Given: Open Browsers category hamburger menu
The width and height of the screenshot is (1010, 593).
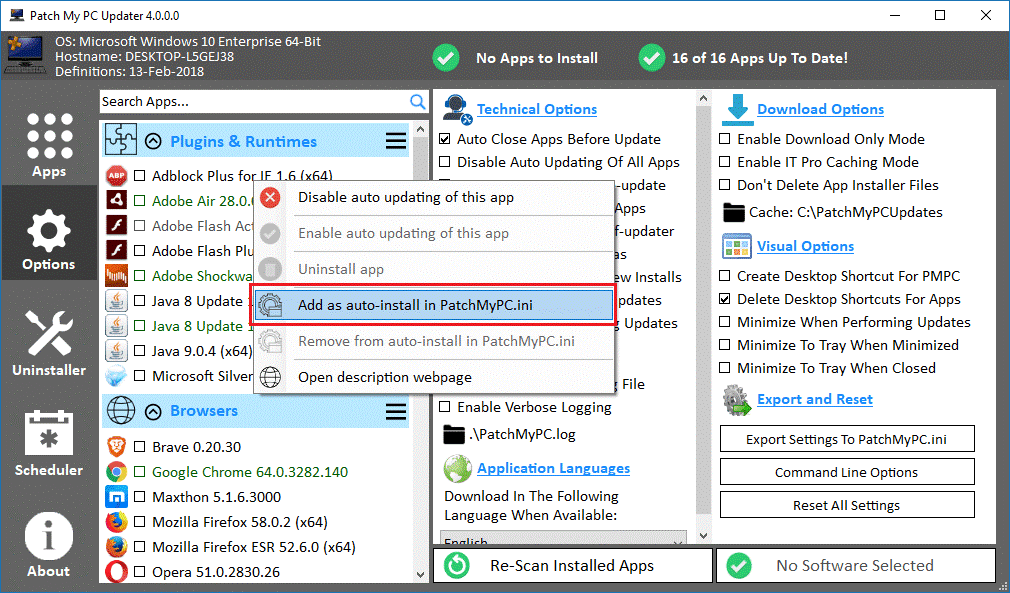Looking at the screenshot, I should point(395,411).
